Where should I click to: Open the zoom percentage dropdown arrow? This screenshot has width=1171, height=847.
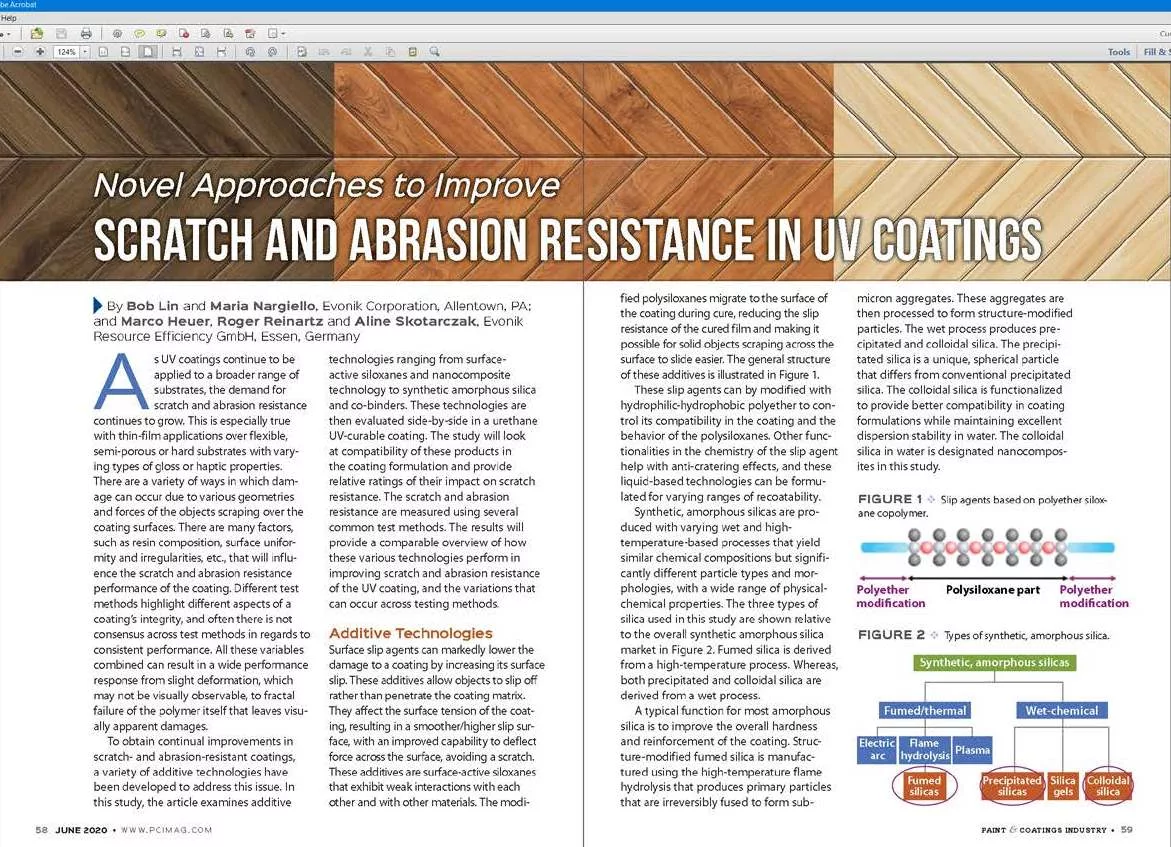(x=85, y=51)
